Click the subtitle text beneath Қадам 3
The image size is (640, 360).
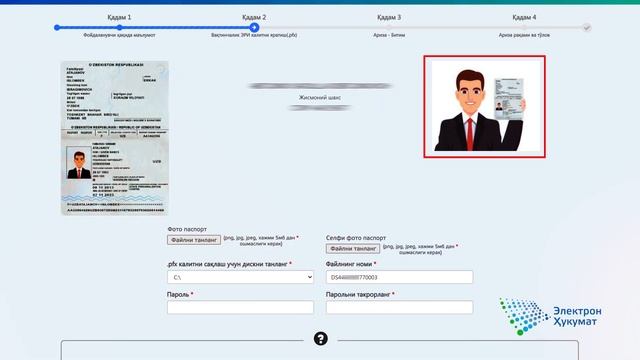(x=389, y=35)
